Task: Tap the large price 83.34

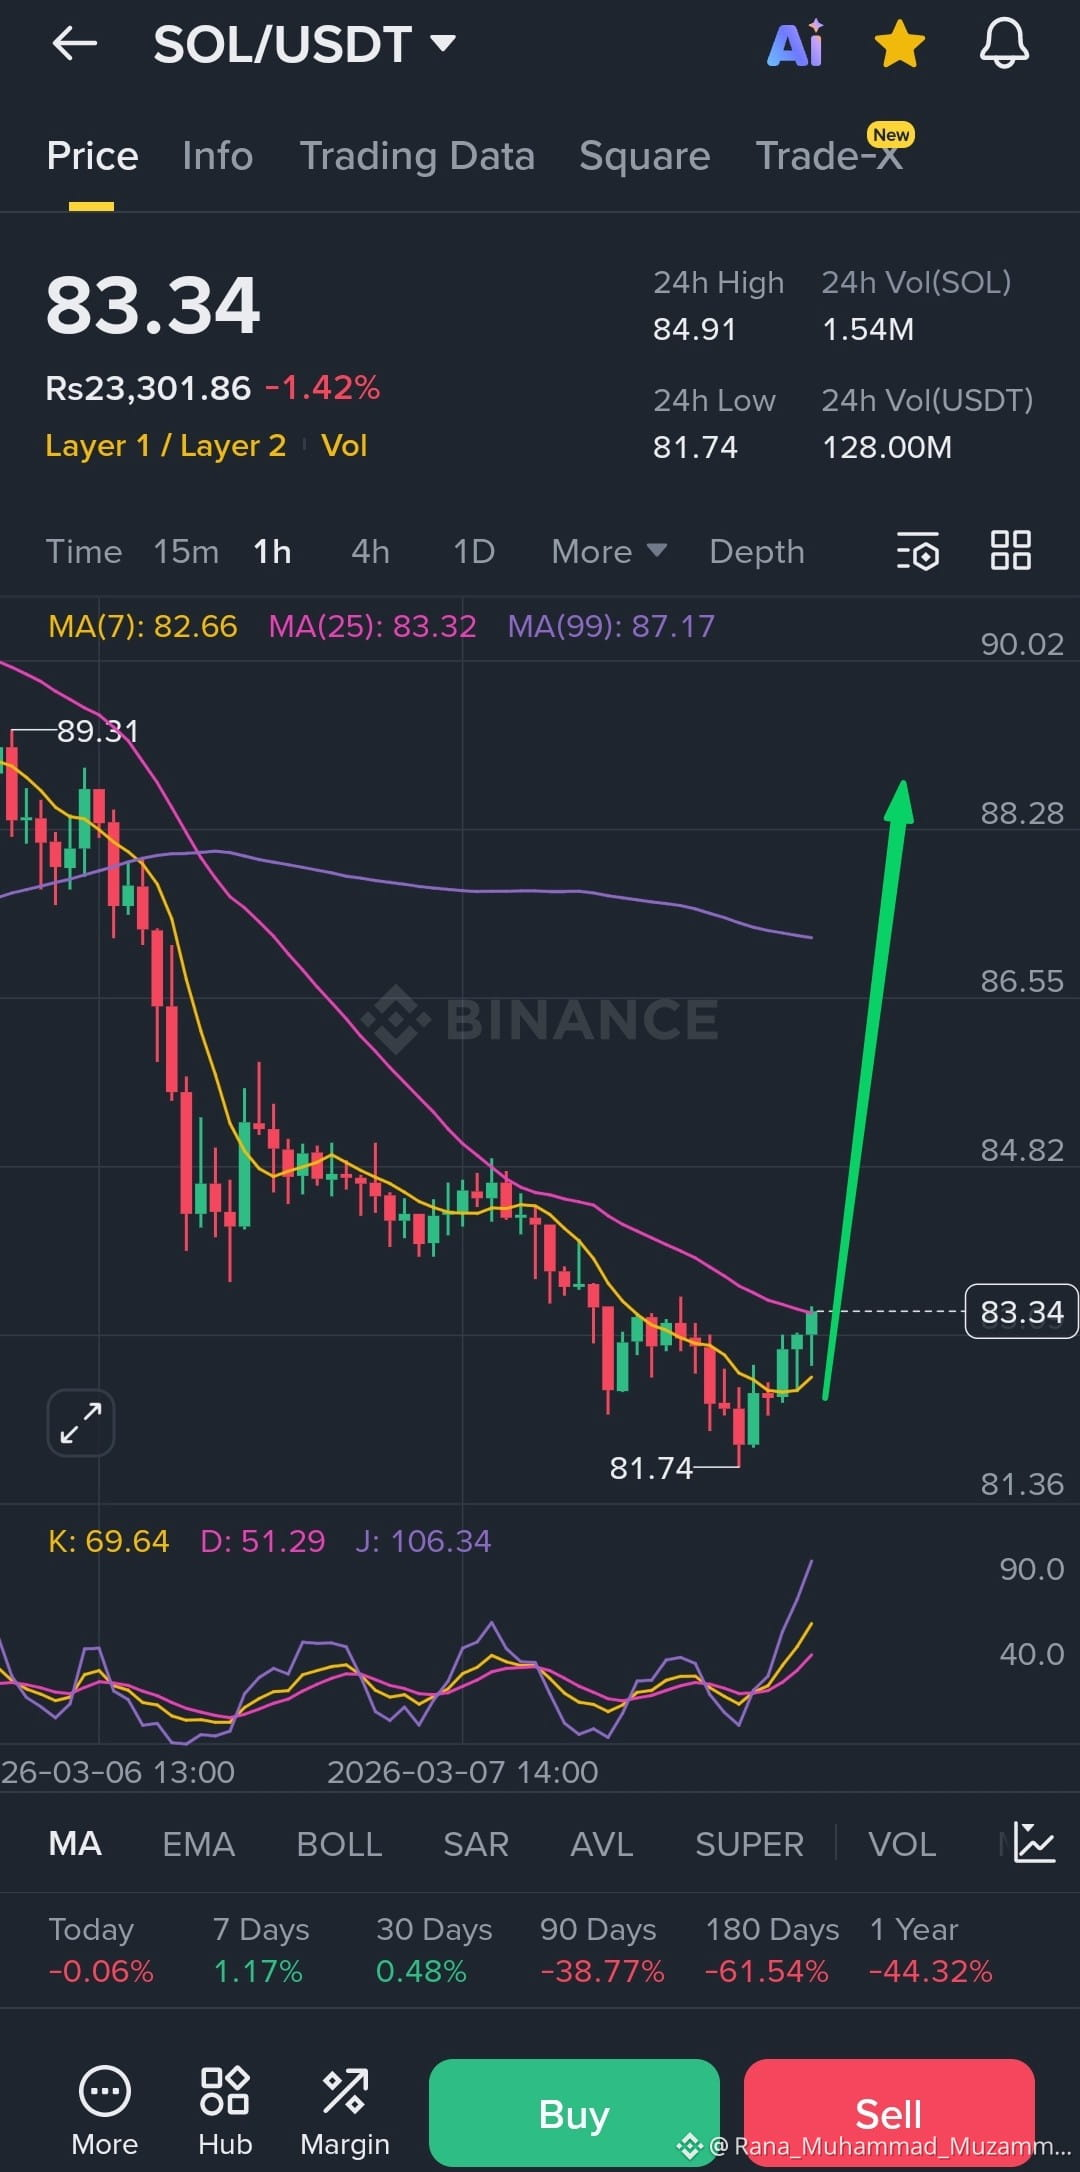Action: coord(153,305)
